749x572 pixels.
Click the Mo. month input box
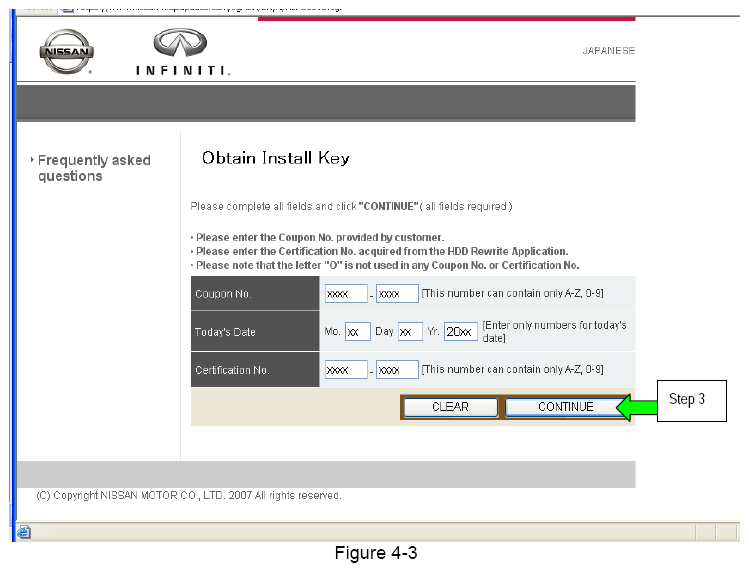pos(357,332)
